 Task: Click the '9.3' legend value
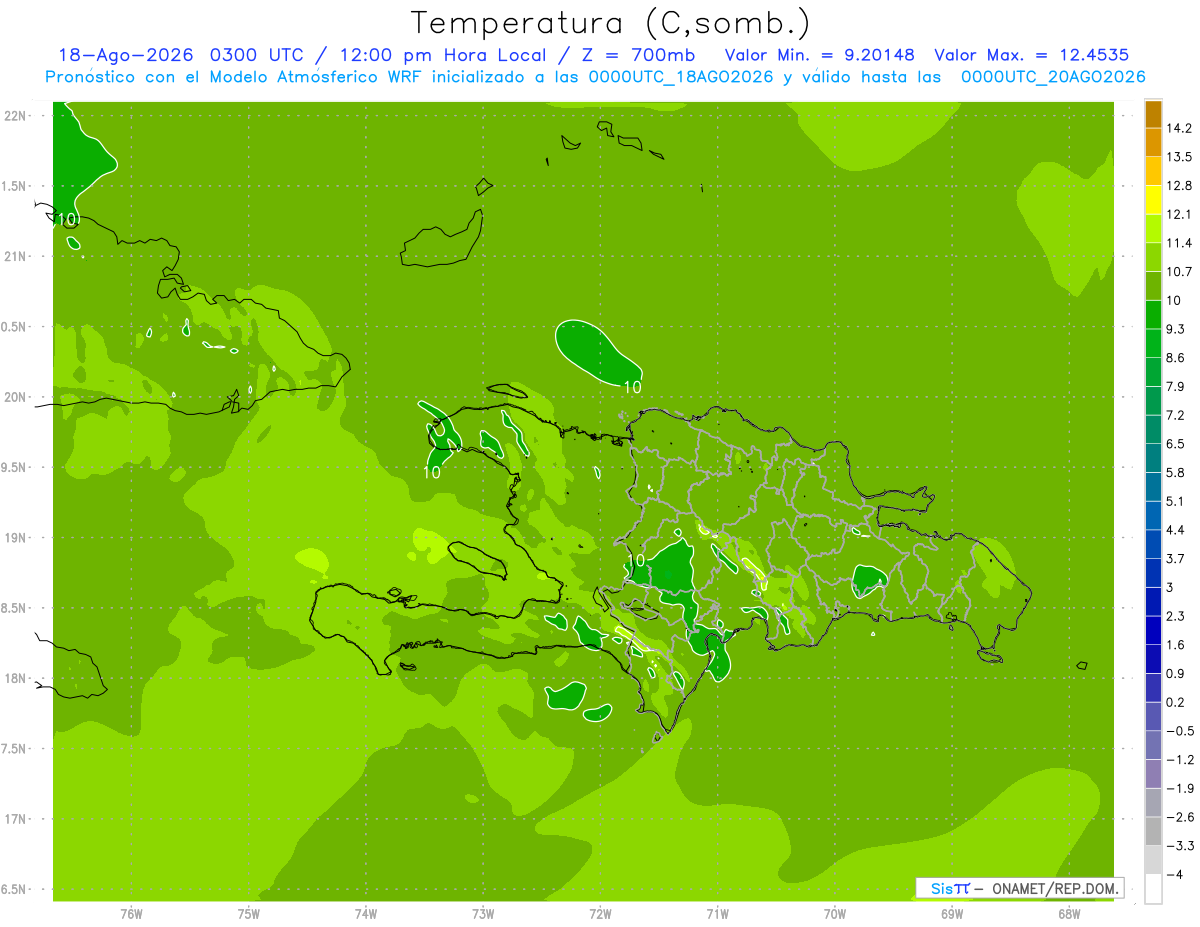point(1177,330)
